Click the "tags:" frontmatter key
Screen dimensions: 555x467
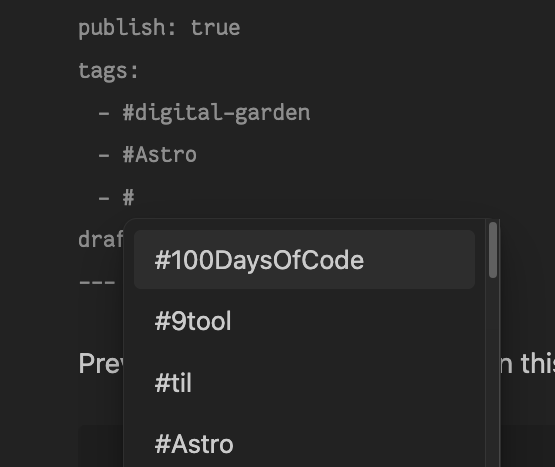tap(108, 72)
